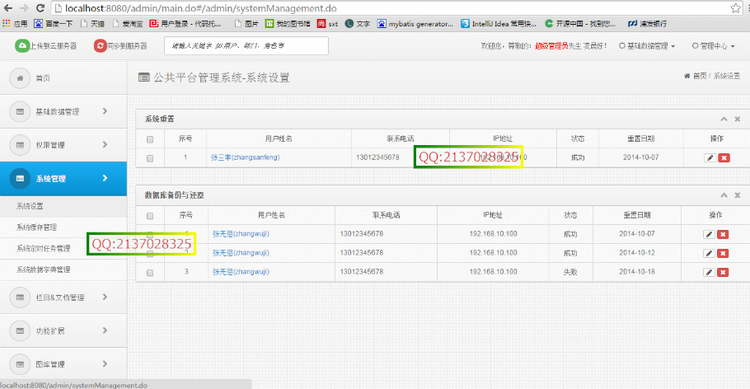The width and height of the screenshot is (750, 389).
Task: Reload the page with the refresh icon
Action: coord(40,8)
